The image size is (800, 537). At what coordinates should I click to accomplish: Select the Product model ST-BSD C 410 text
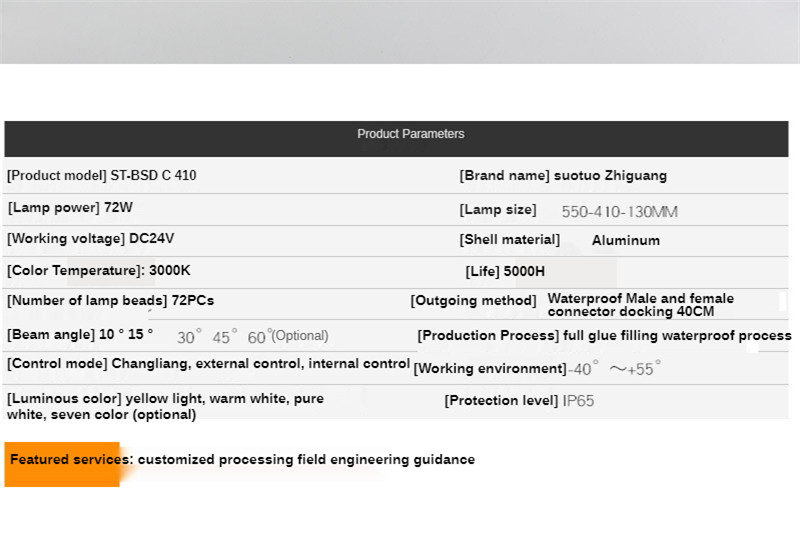[x=102, y=175]
